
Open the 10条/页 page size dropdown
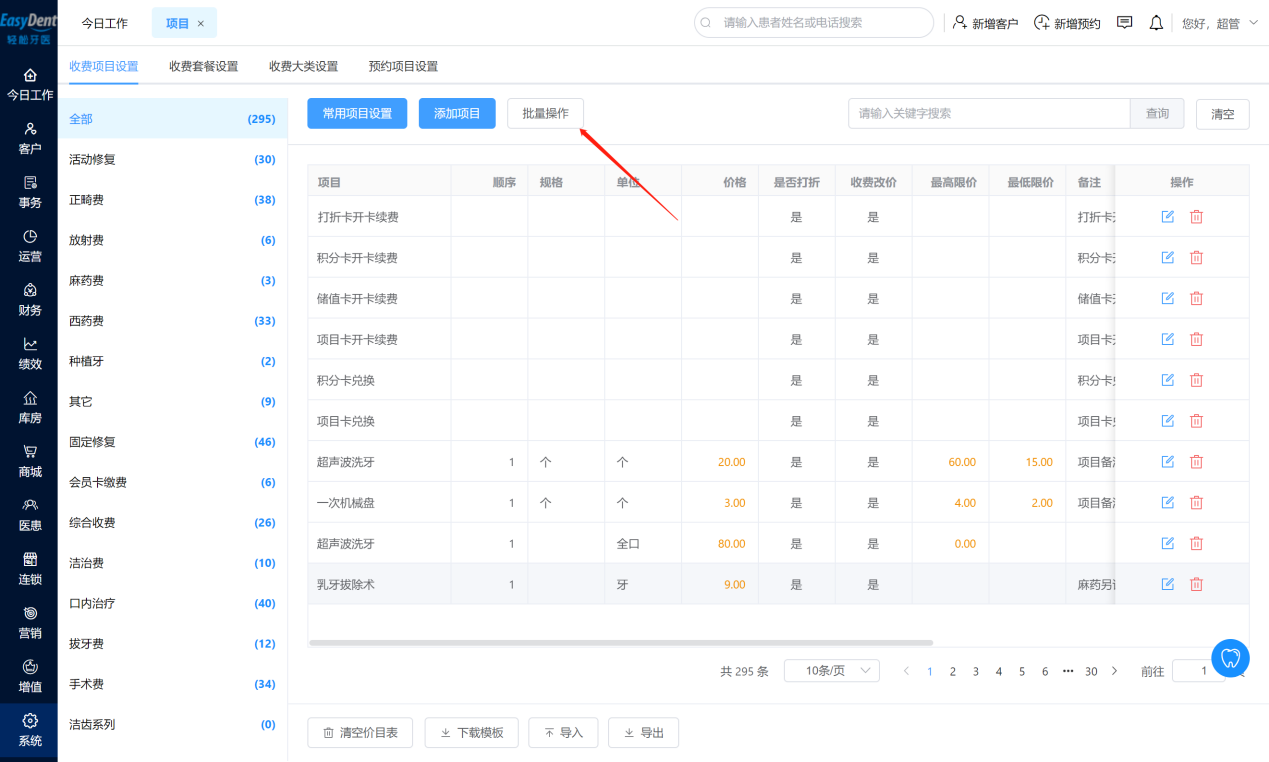coord(832,671)
